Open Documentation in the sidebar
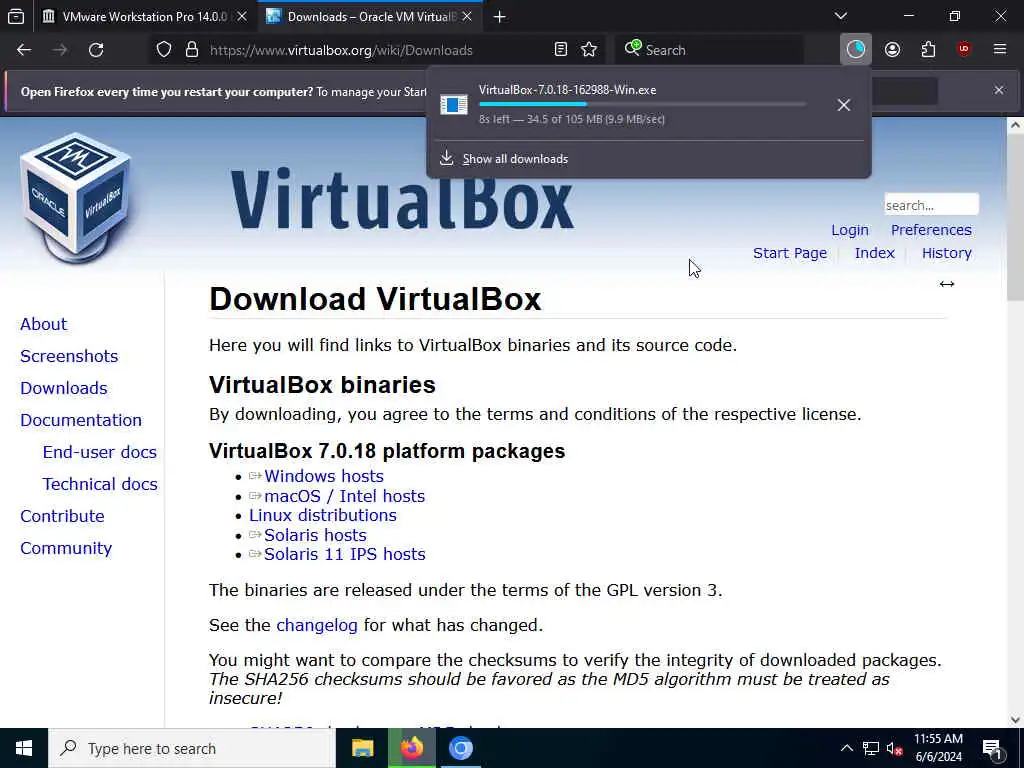1024x768 pixels. (x=80, y=420)
